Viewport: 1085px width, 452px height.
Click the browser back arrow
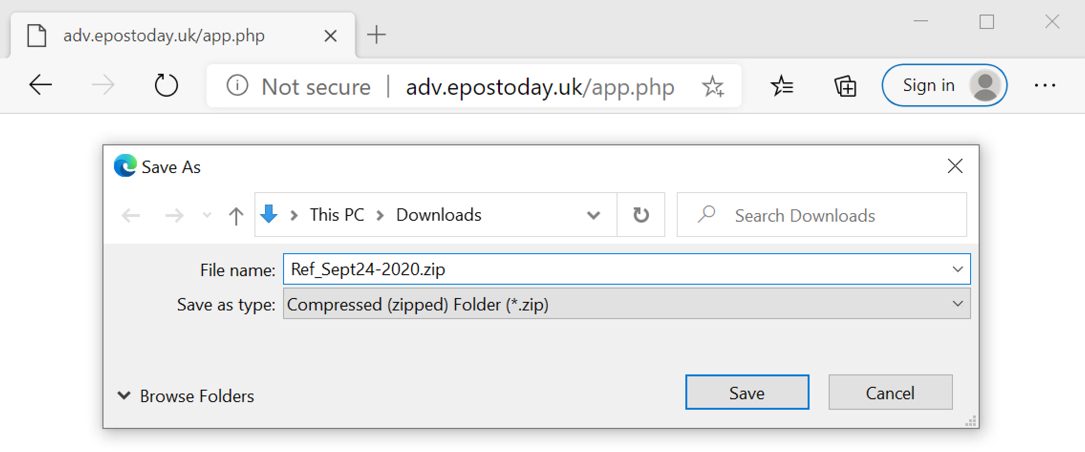(41, 86)
